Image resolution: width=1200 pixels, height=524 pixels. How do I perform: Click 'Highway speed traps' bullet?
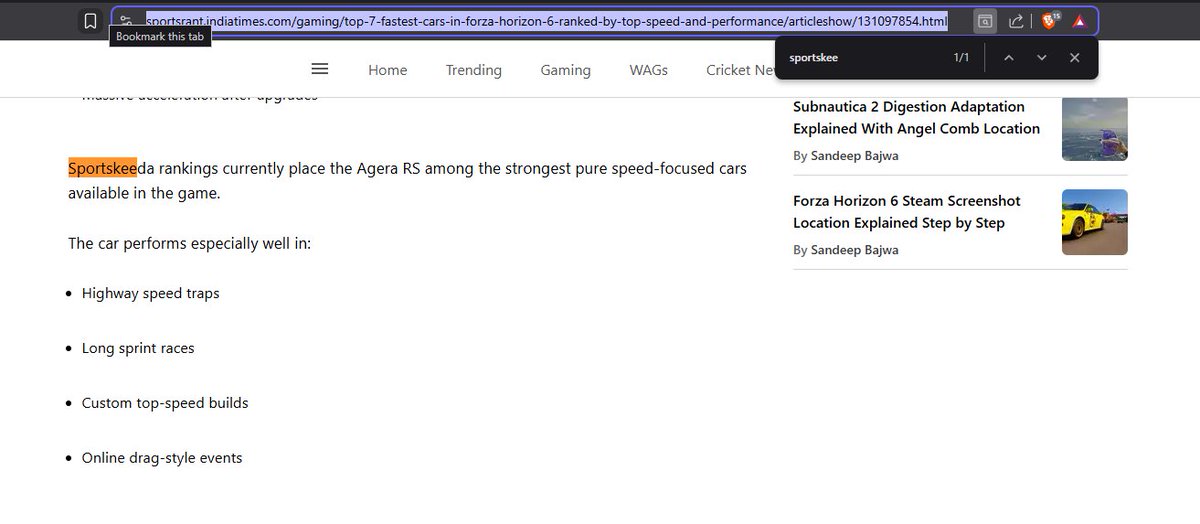click(151, 294)
